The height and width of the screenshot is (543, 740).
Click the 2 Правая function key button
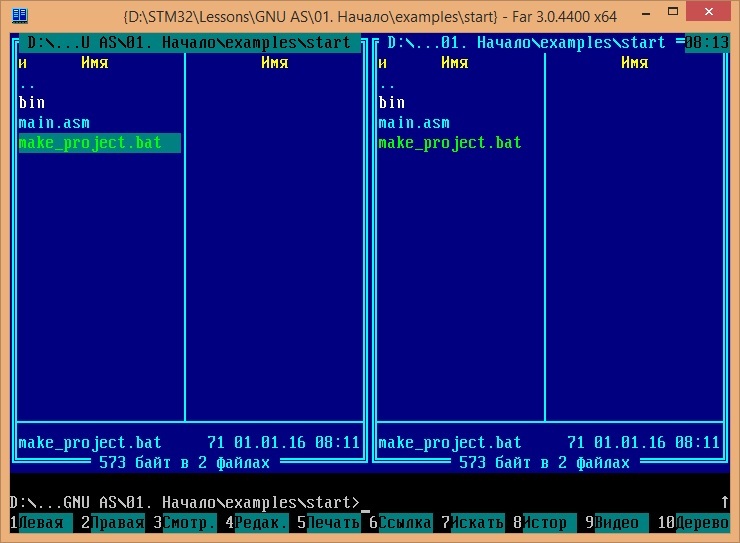click(113, 523)
